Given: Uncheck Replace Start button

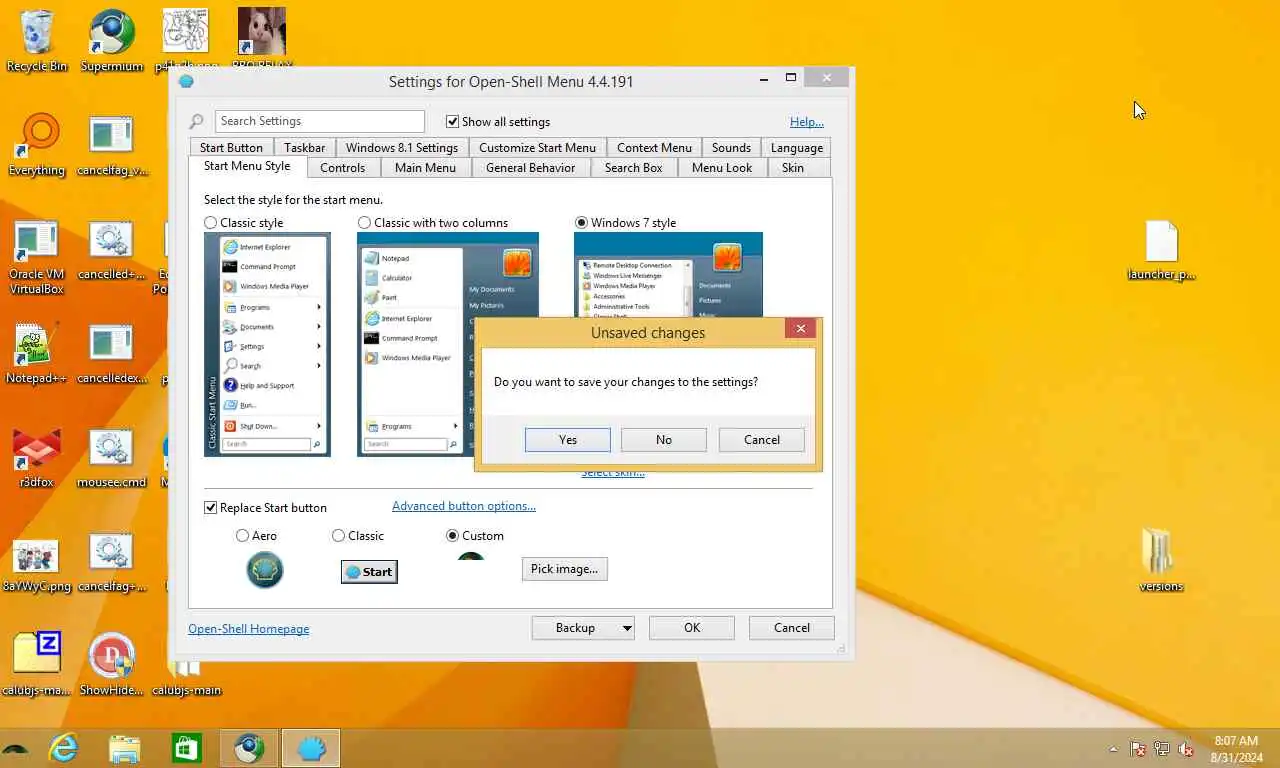Looking at the screenshot, I should (x=211, y=508).
